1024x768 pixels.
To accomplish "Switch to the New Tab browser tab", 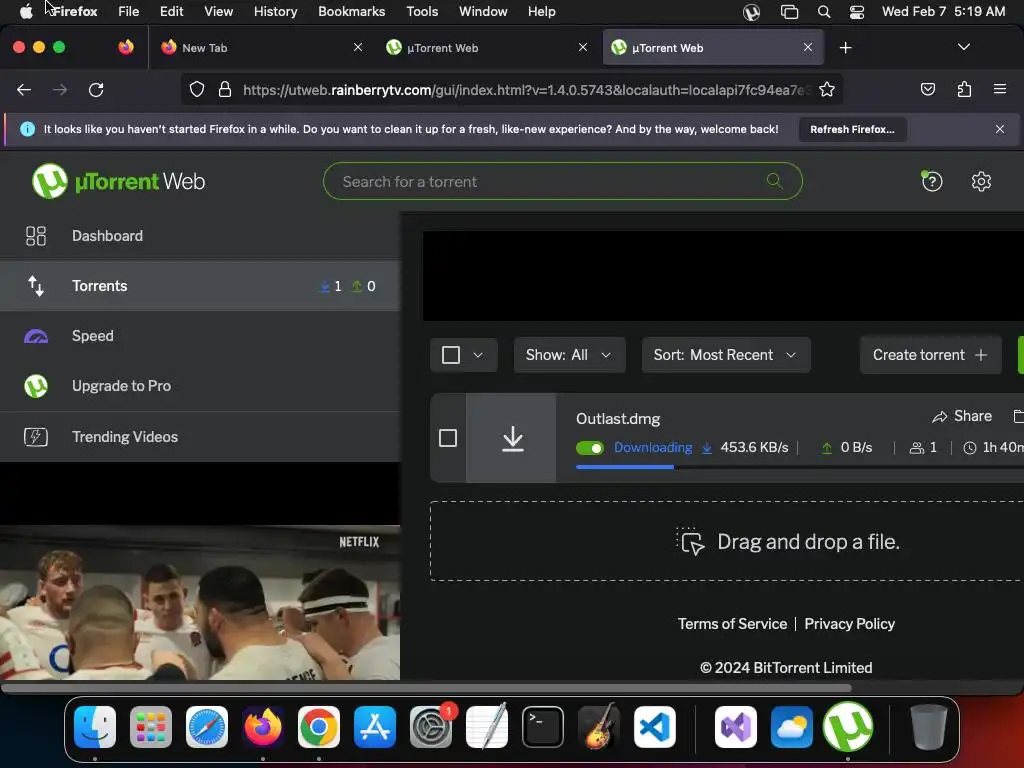I will coord(263,48).
